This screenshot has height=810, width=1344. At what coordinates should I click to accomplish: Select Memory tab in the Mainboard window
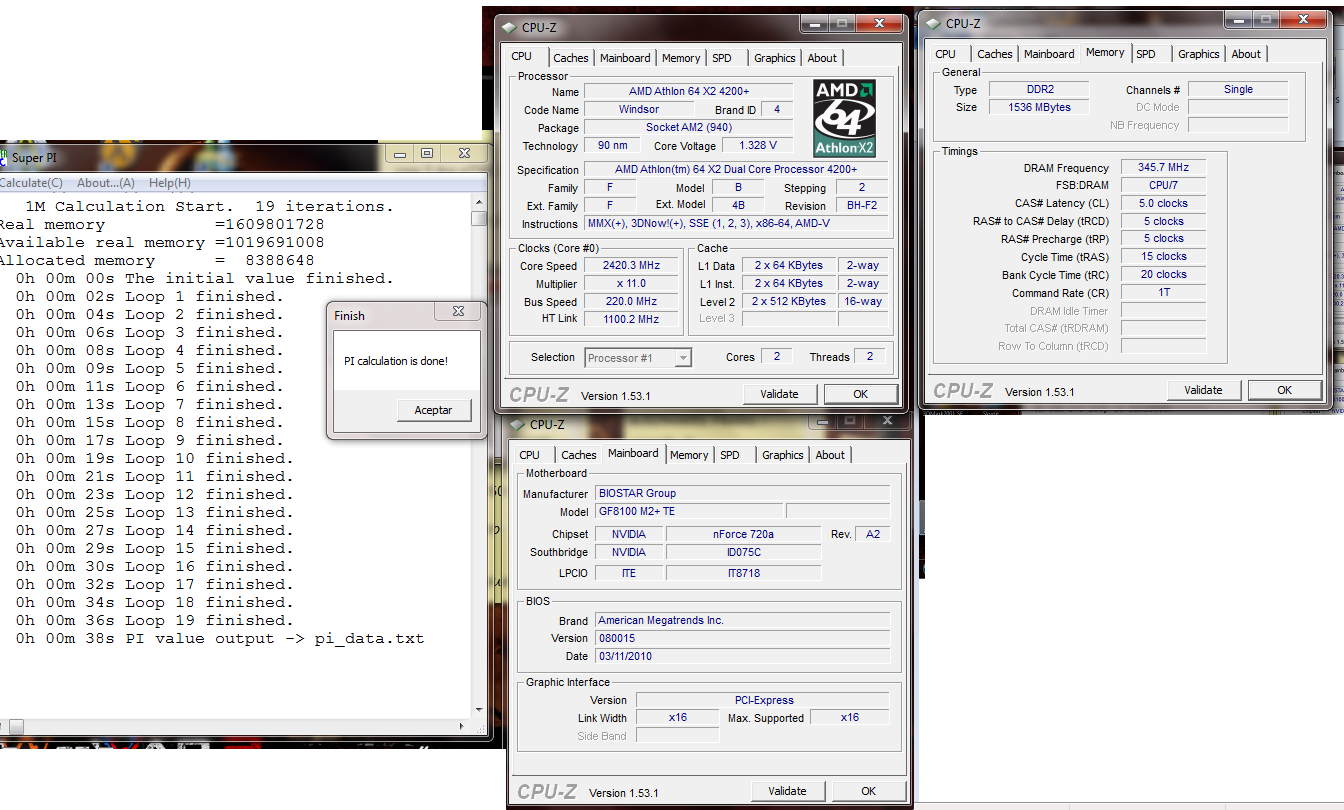pyautogui.click(x=689, y=455)
